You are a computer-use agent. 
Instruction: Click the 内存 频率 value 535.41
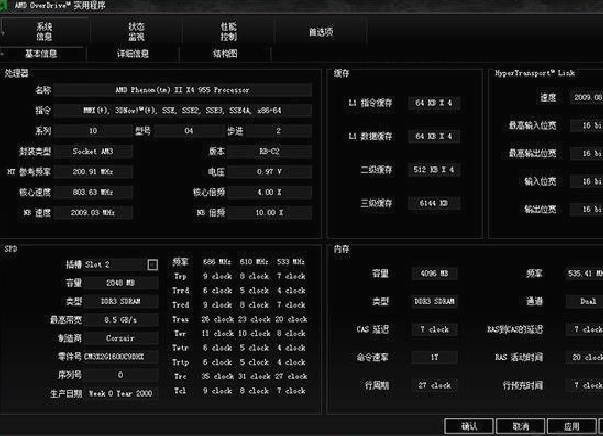click(x=585, y=273)
